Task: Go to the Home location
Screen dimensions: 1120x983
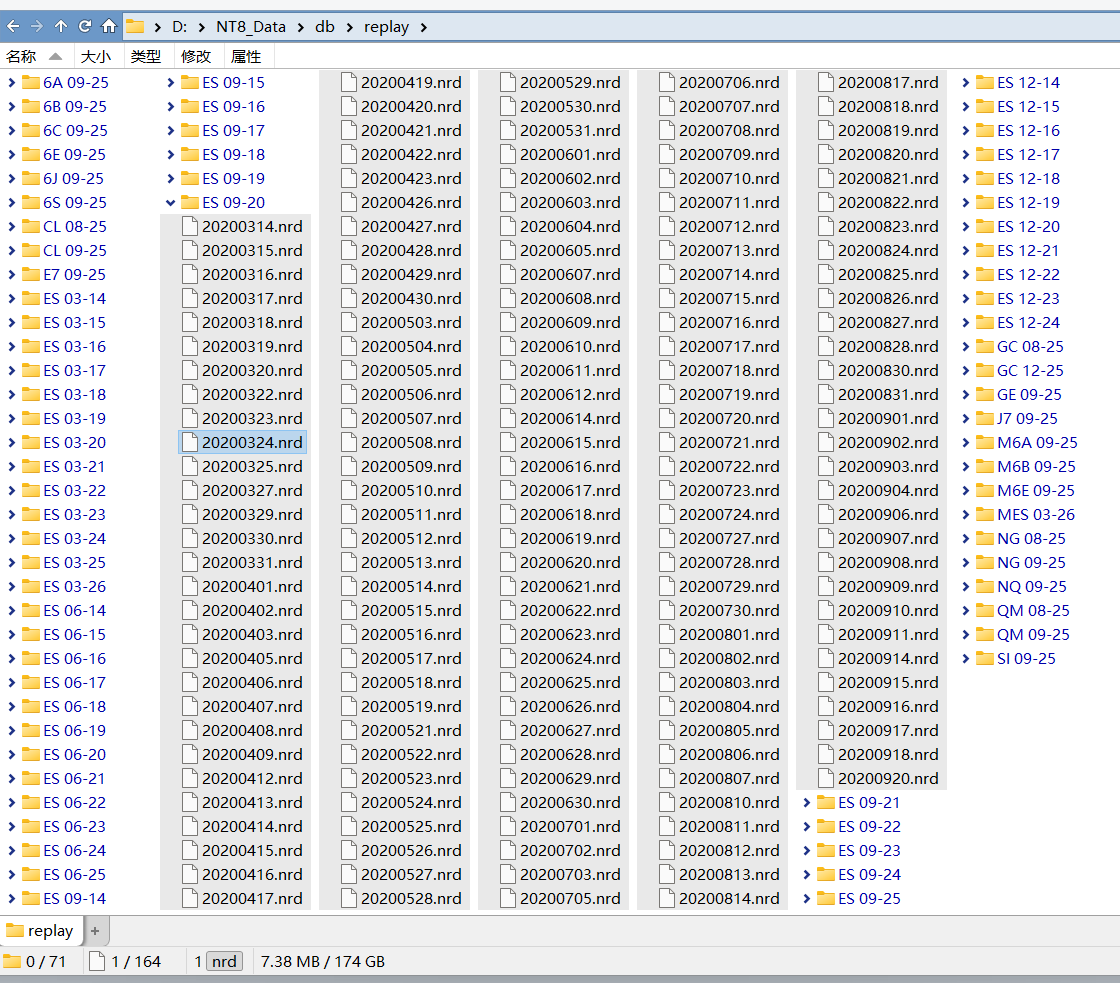Action: [109, 26]
